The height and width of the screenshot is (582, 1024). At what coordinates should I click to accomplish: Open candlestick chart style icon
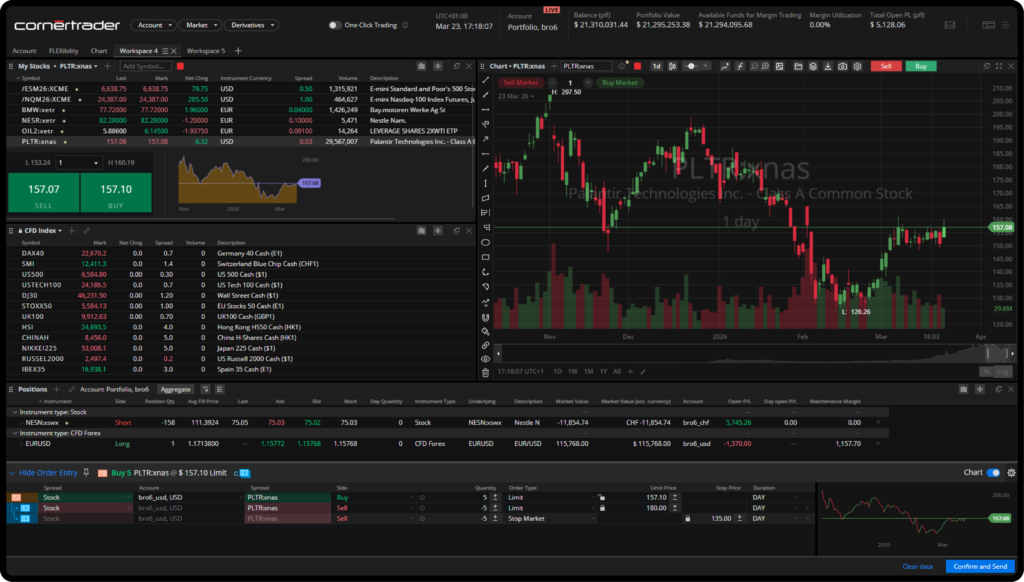673,66
